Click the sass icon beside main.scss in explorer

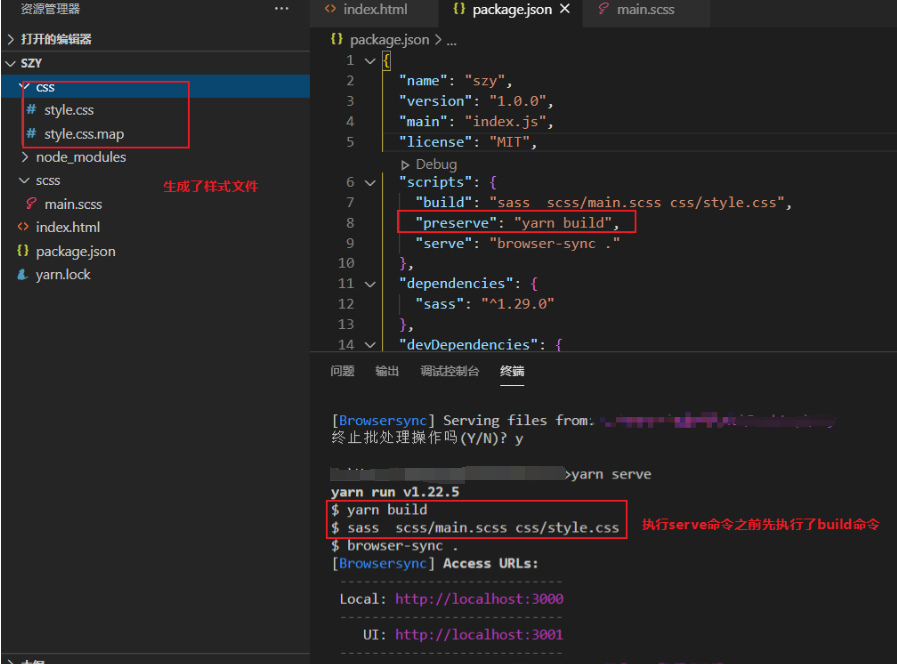pos(31,204)
